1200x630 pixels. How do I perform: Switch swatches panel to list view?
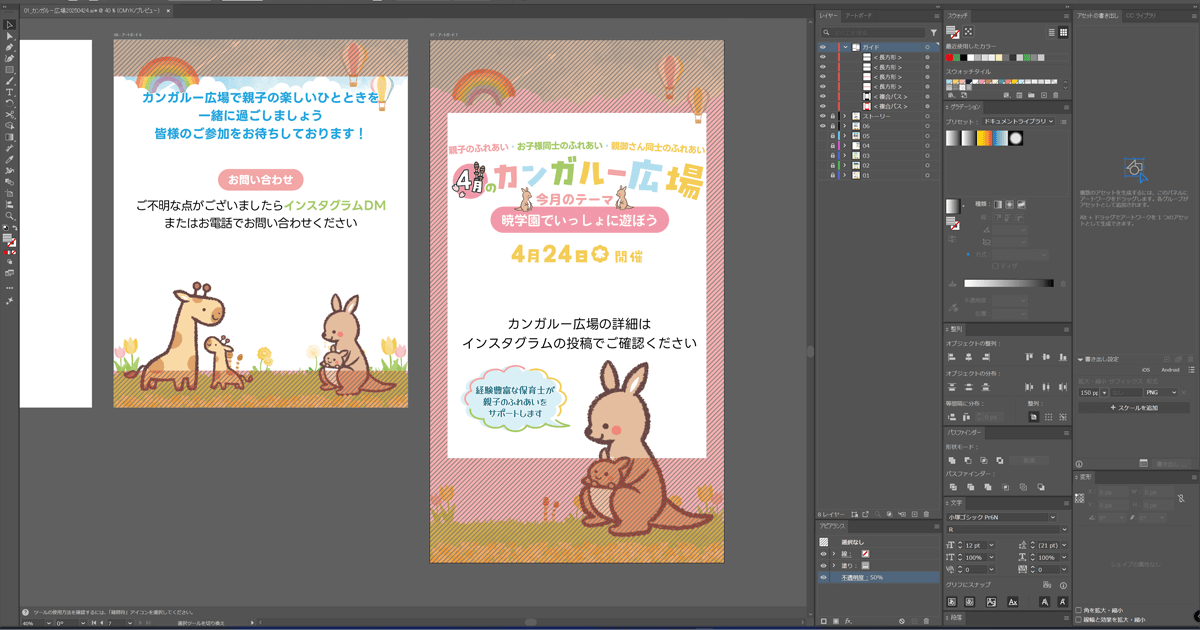click(x=1052, y=32)
